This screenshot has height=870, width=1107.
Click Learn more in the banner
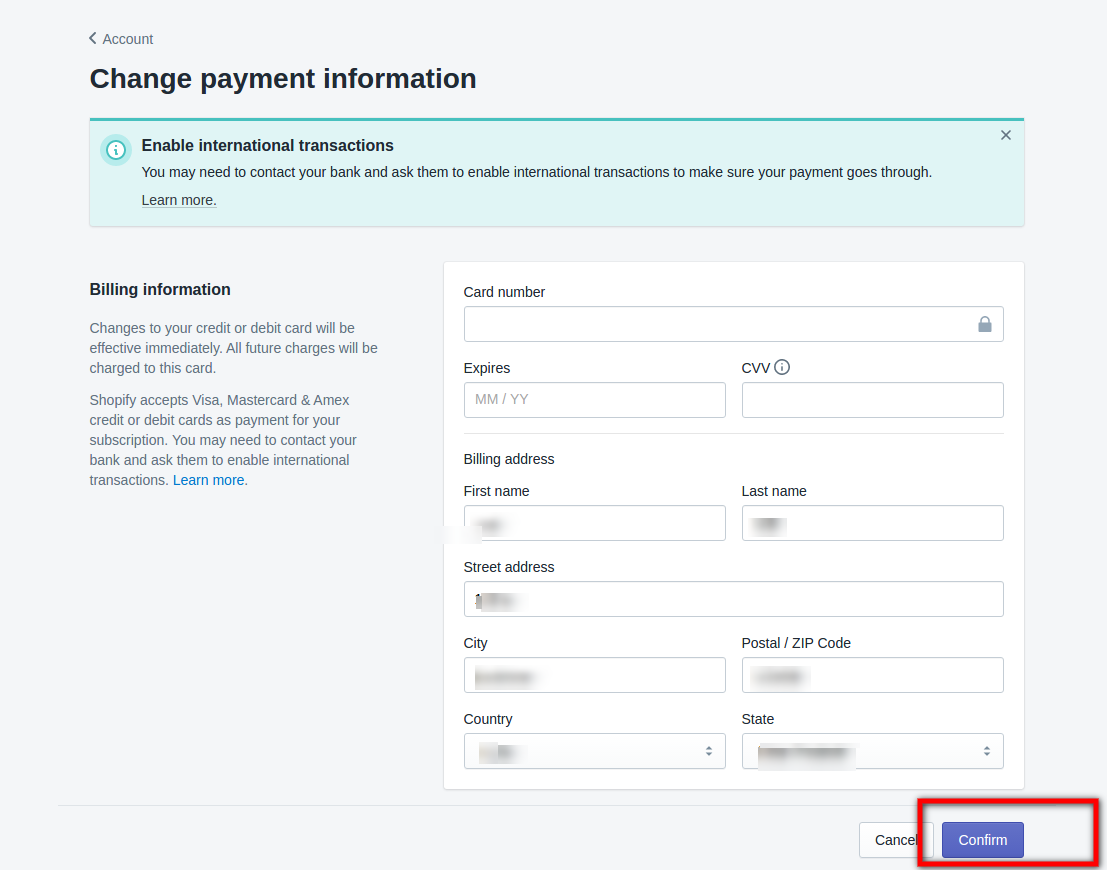pyautogui.click(x=178, y=200)
